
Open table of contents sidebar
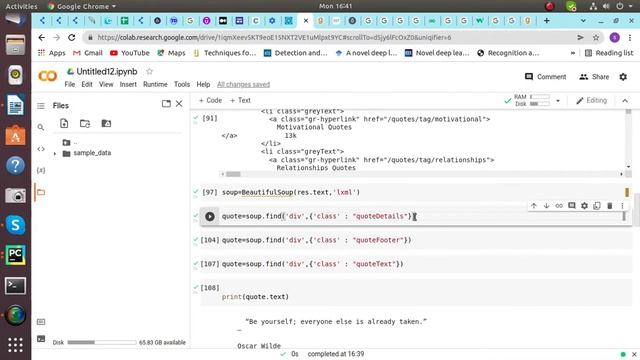41,106
